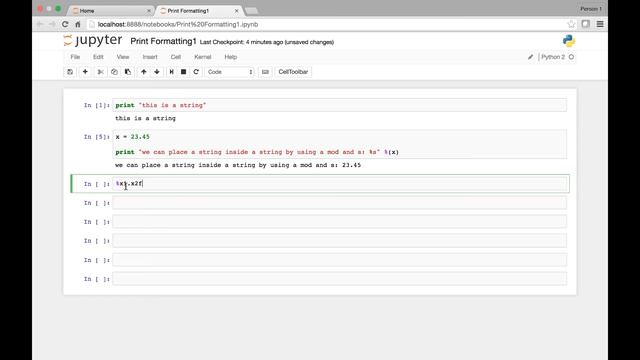
Task: Click the cell containing print "this is a string"
Action: (340, 105)
